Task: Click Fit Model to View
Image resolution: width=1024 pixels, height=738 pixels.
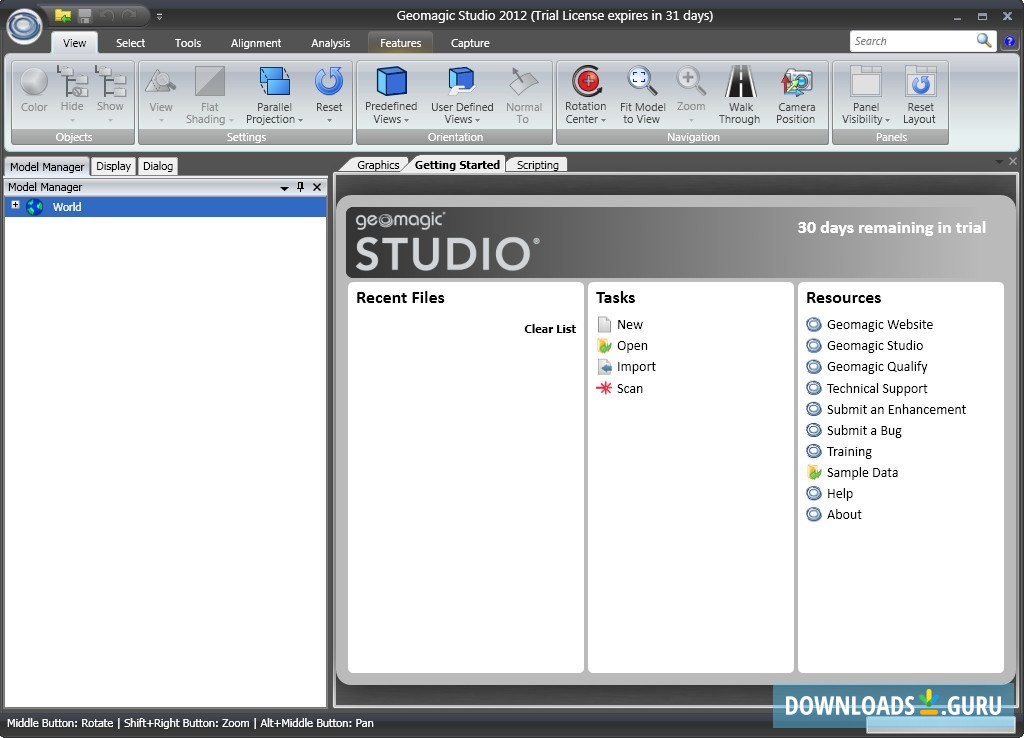Action: 642,95
